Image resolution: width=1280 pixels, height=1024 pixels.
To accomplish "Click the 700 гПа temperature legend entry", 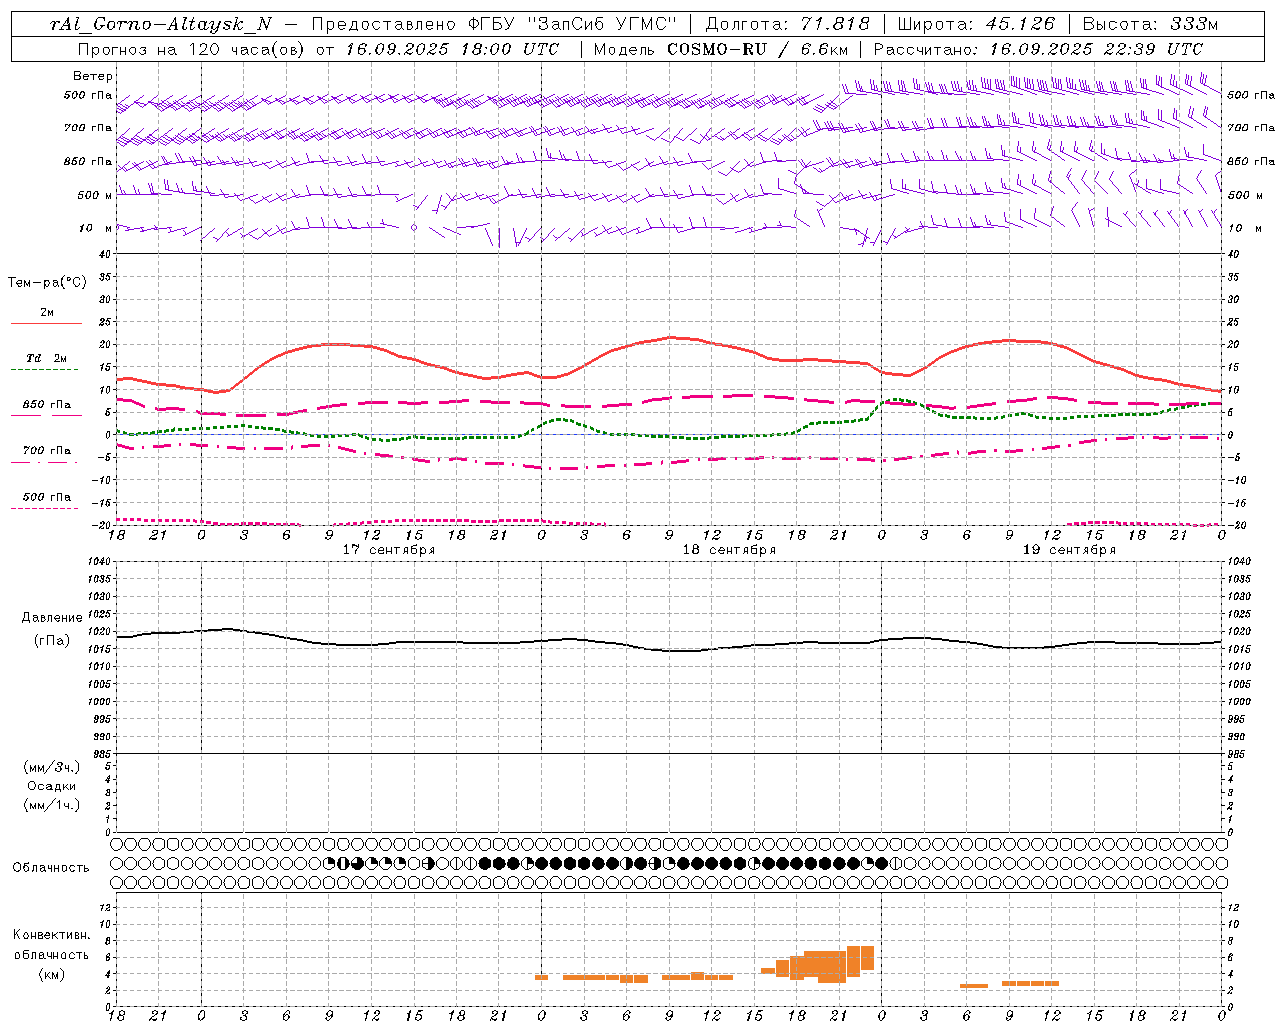I will (46, 451).
